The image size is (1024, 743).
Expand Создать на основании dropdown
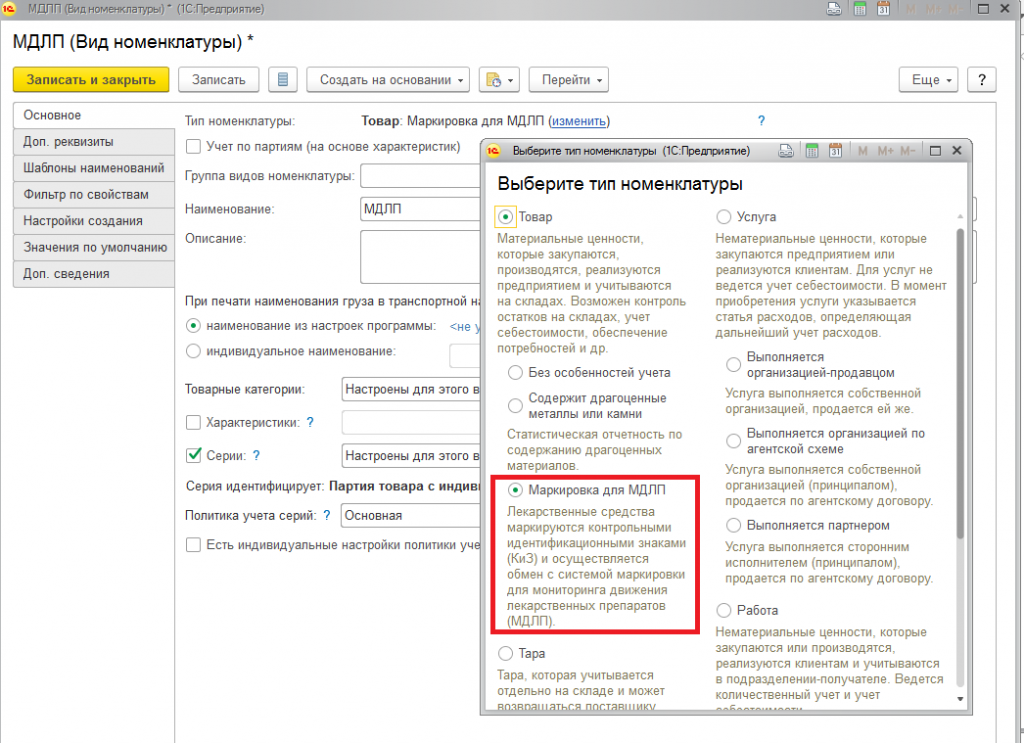coord(388,80)
